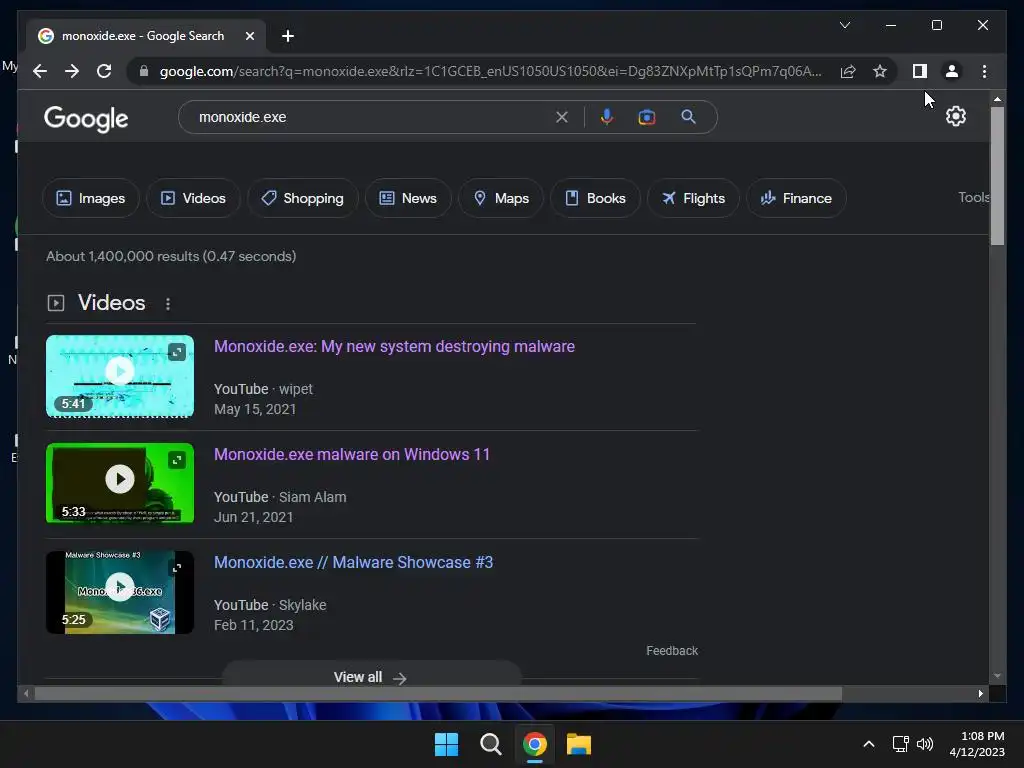The height and width of the screenshot is (768, 1024).
Task: Show hidden system tray icons
Action: click(x=869, y=744)
